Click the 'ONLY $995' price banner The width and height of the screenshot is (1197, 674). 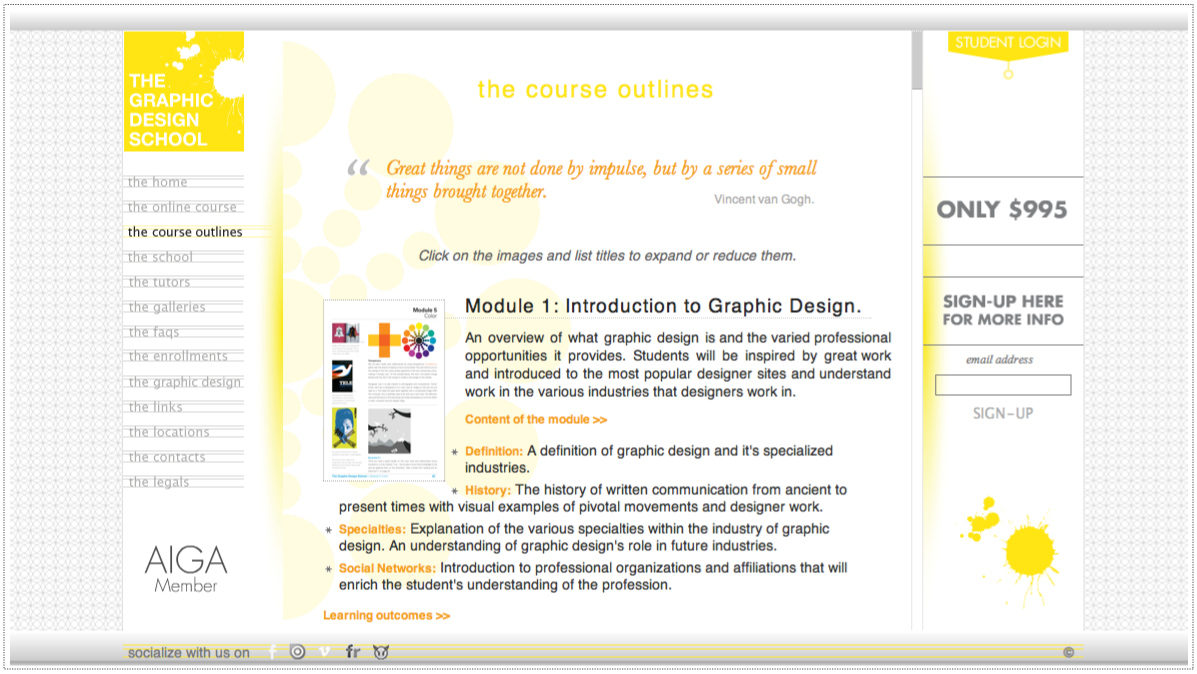pos(1002,210)
